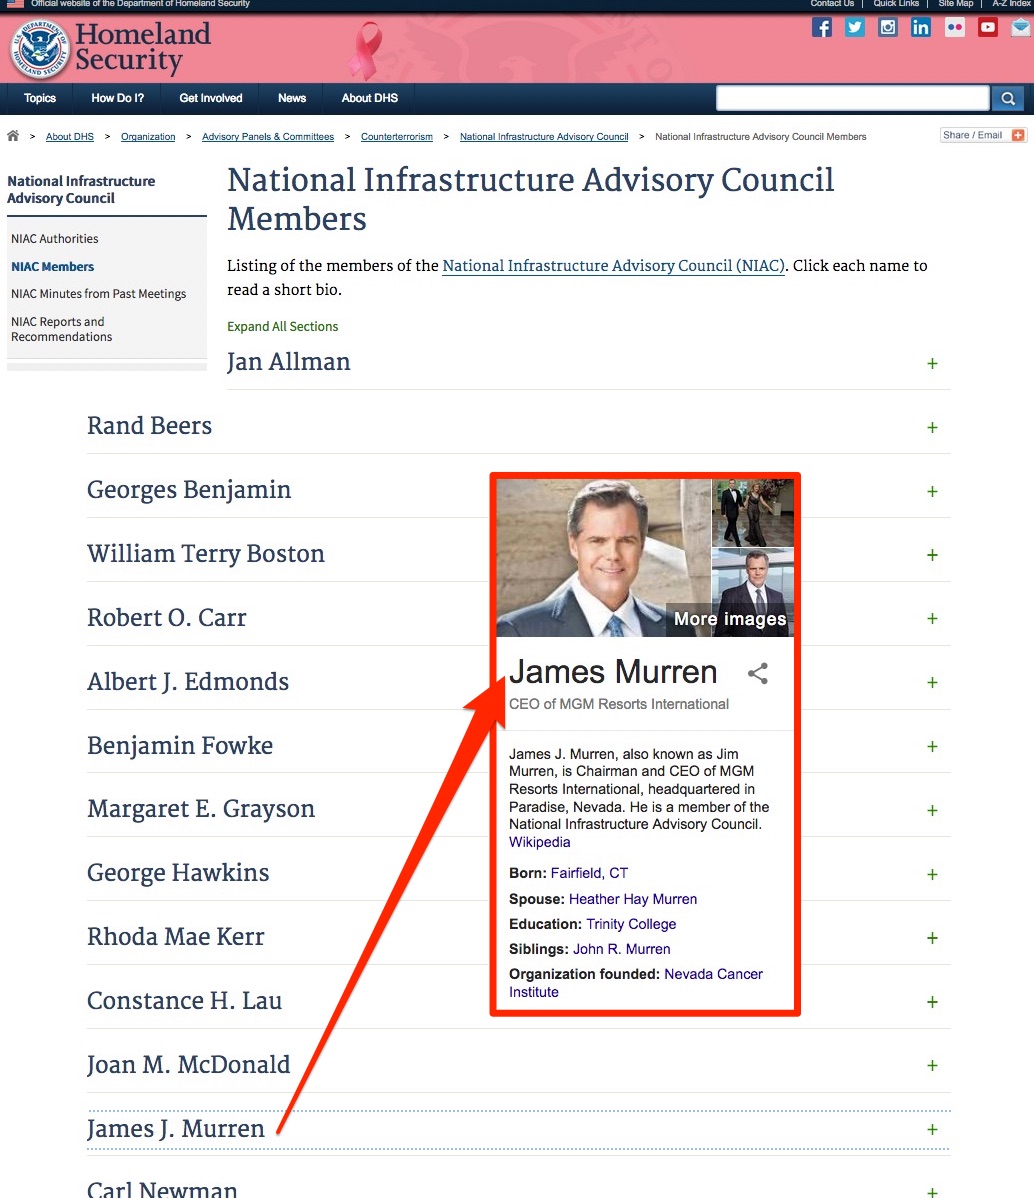Click the Share / Email button
Image resolution: width=1034 pixels, height=1198 pixels.
coord(983,135)
